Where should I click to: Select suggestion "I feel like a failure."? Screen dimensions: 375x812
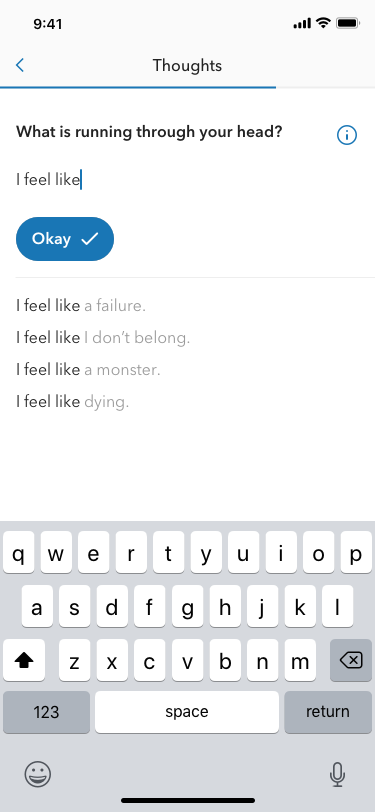[x=81, y=306]
